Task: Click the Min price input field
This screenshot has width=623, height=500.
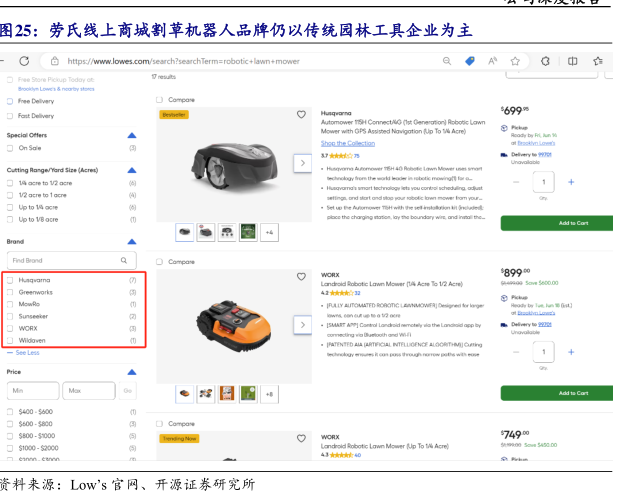Action: pos(33,391)
